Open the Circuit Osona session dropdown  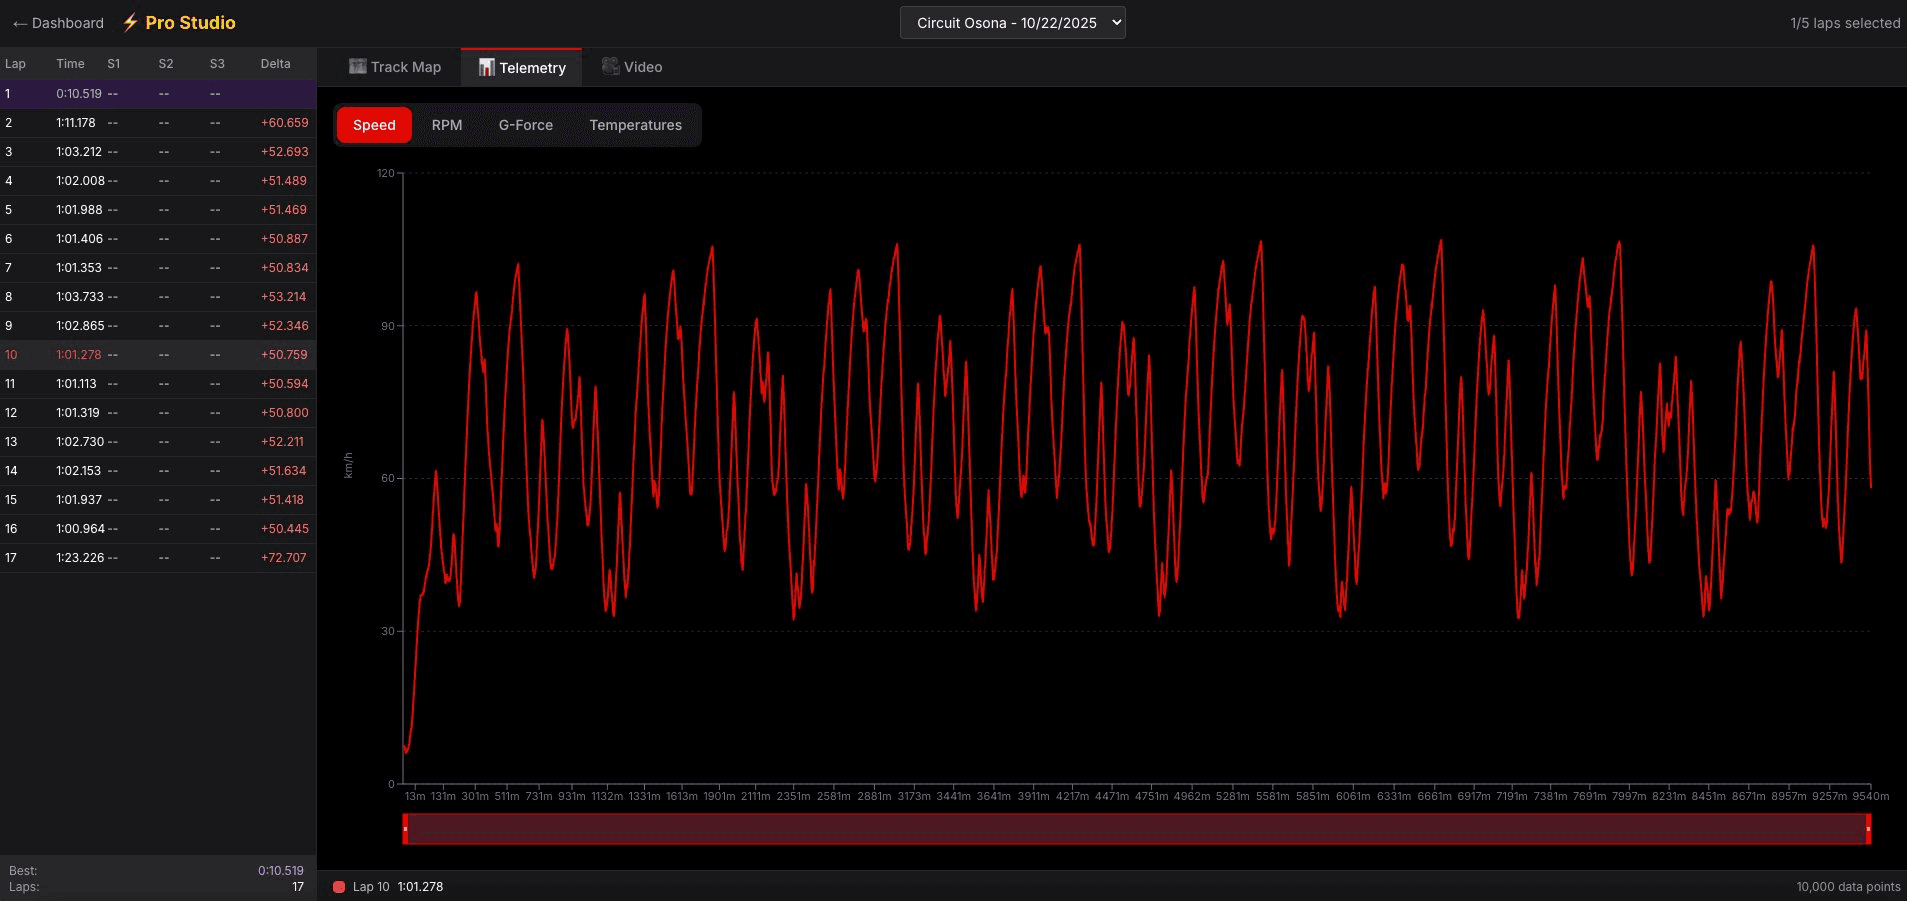tap(1011, 22)
